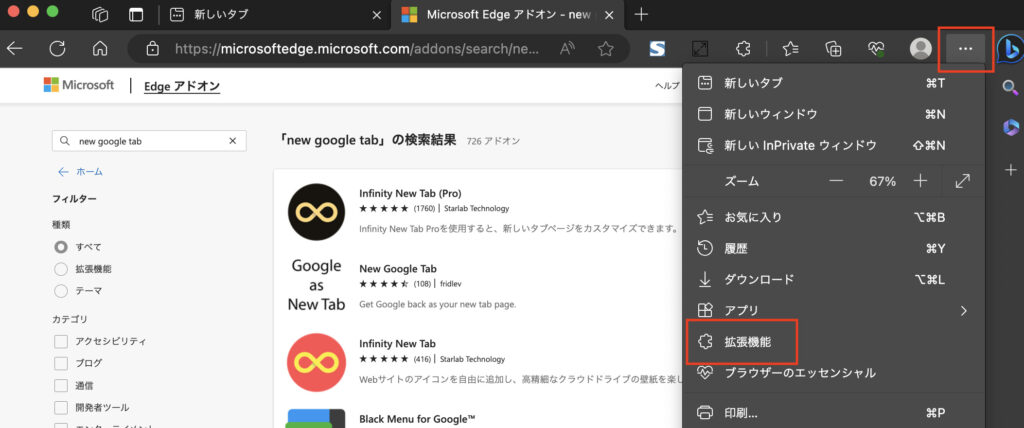Viewport: 1024px width, 428px height.
Task: Click the Bing Copilot sidebar icon
Action: pyautogui.click(x=1009, y=48)
